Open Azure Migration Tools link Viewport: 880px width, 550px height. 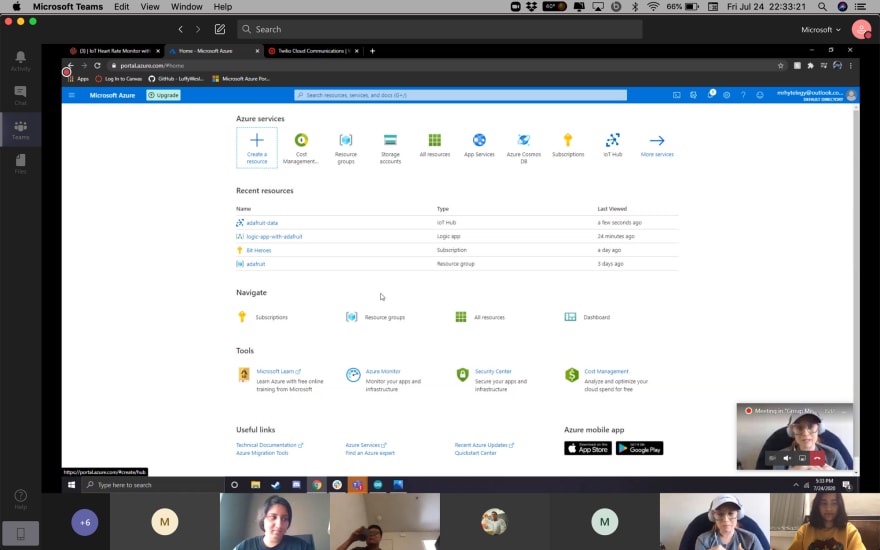point(262,453)
